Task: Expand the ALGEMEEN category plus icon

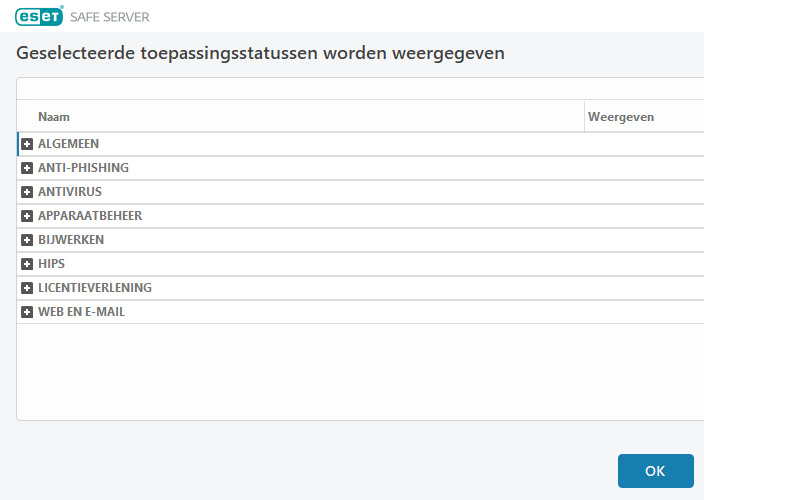Action: (28, 144)
